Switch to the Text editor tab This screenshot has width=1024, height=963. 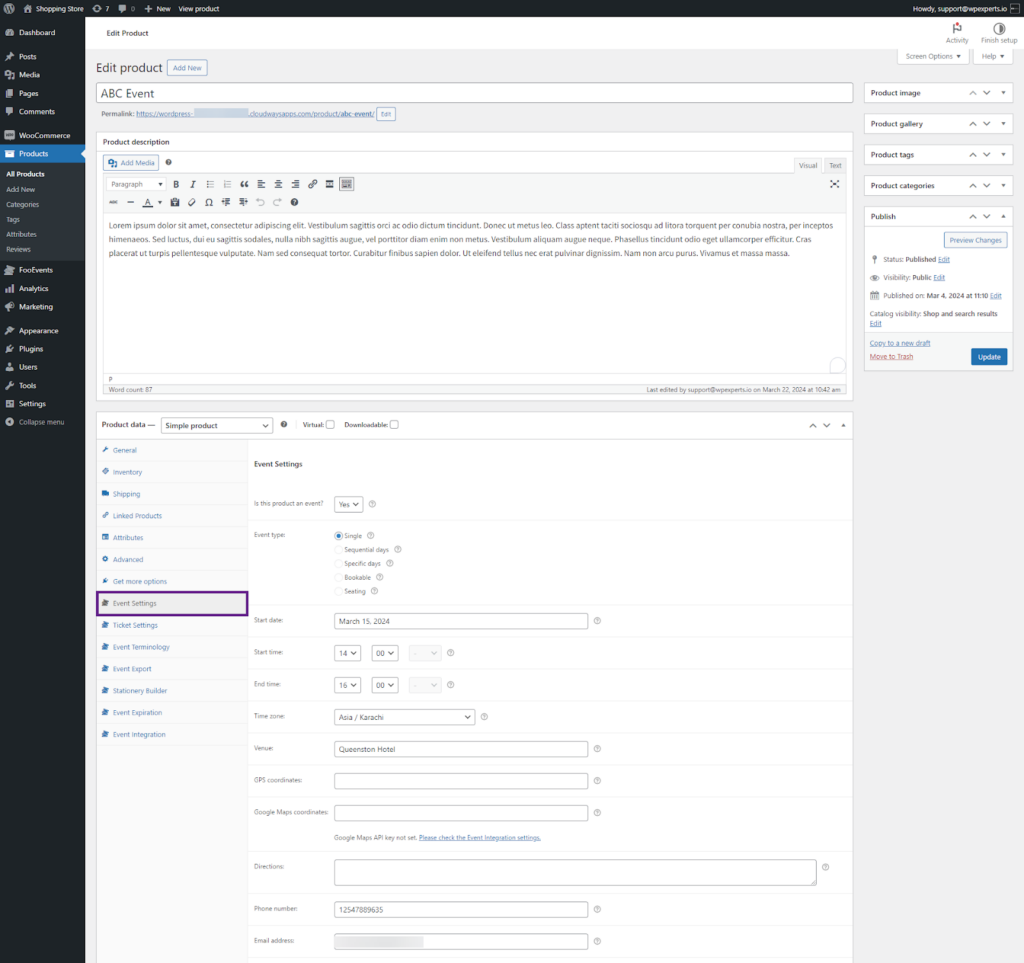pos(835,165)
